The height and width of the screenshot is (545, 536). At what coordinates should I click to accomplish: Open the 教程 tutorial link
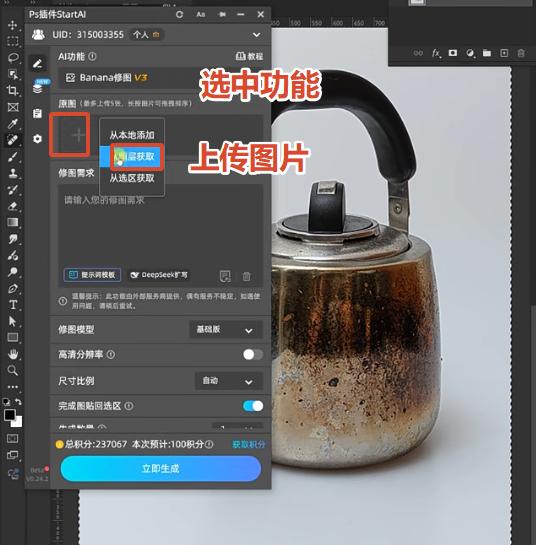[250, 56]
